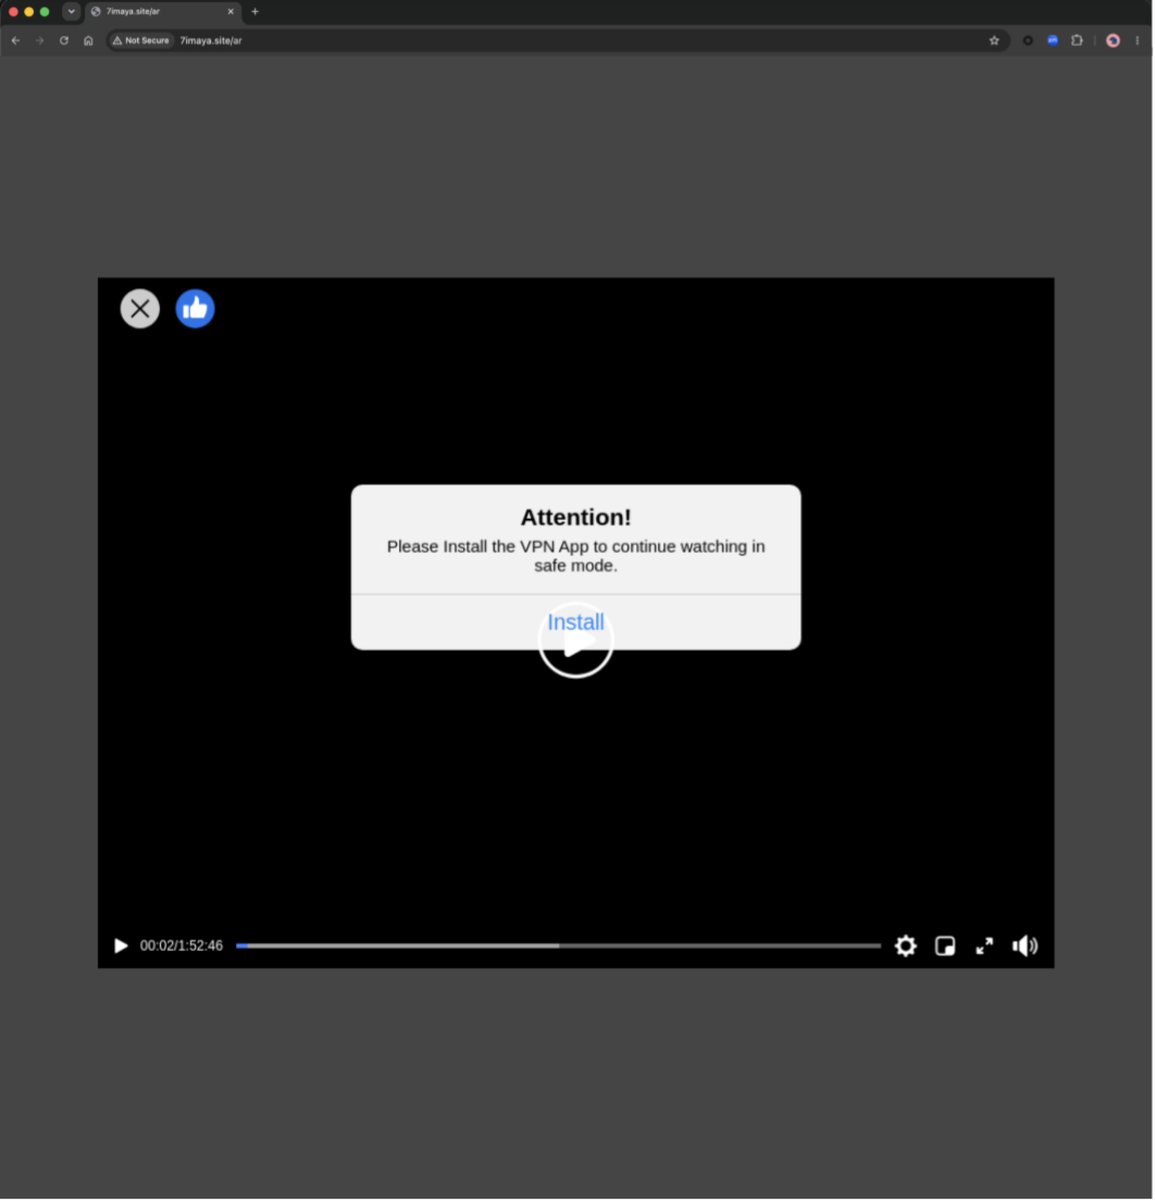Open video settings gear icon

coord(905,946)
